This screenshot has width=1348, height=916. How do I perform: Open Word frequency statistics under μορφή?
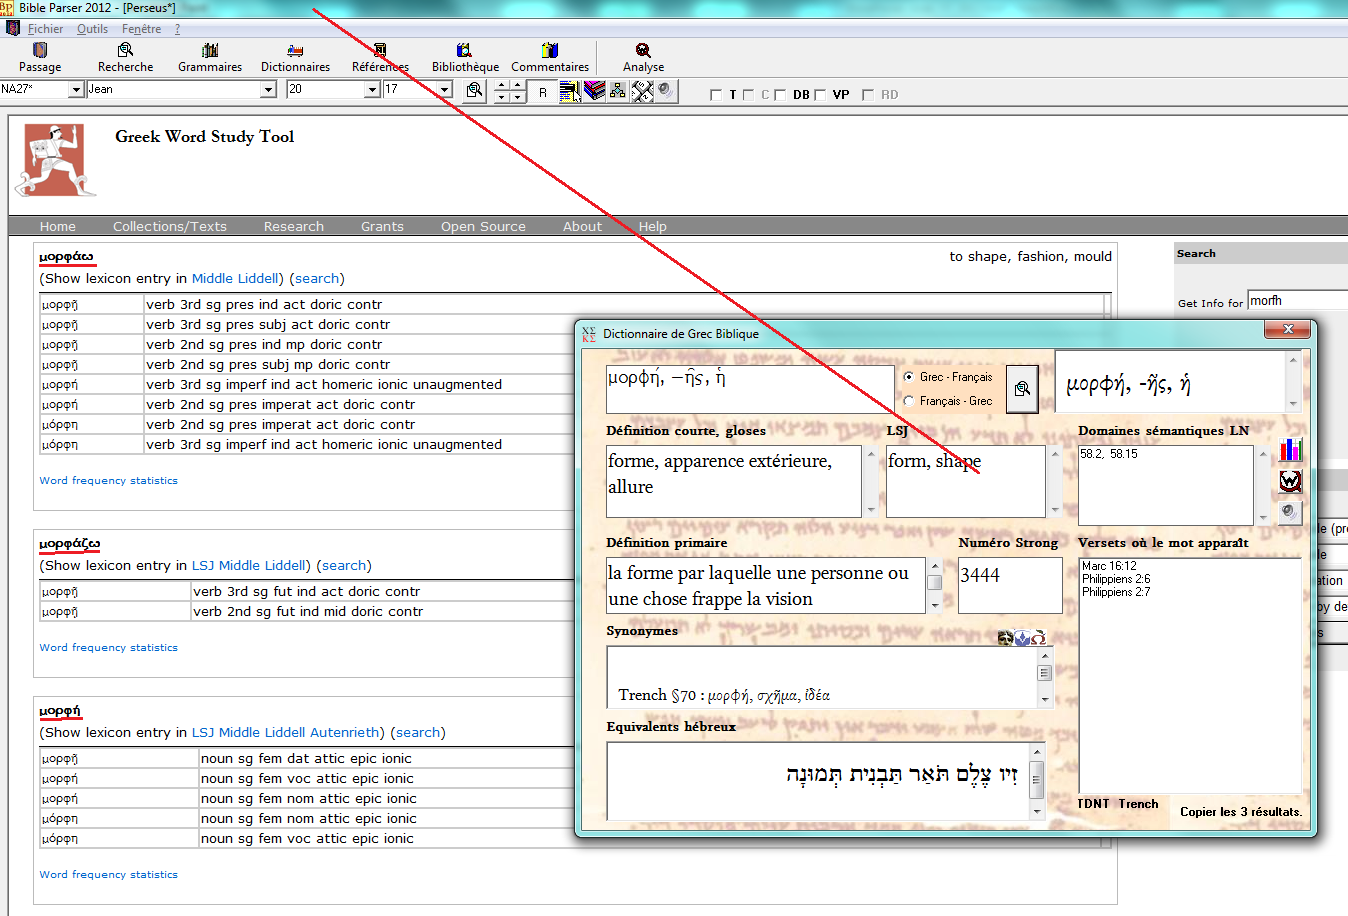pos(108,875)
